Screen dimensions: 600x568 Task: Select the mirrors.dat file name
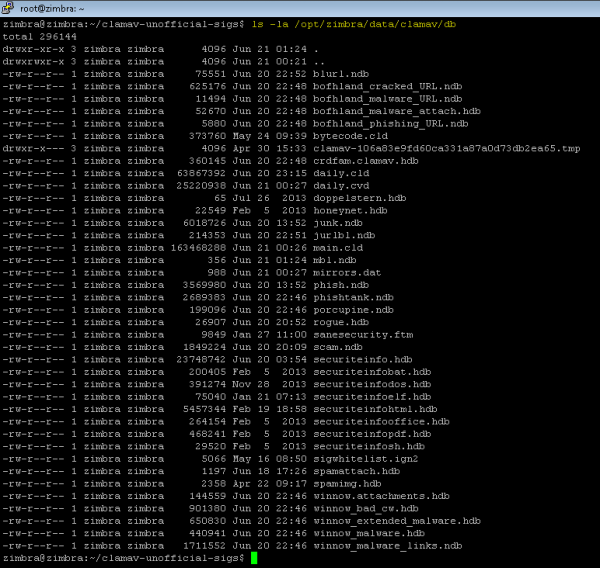click(x=347, y=273)
